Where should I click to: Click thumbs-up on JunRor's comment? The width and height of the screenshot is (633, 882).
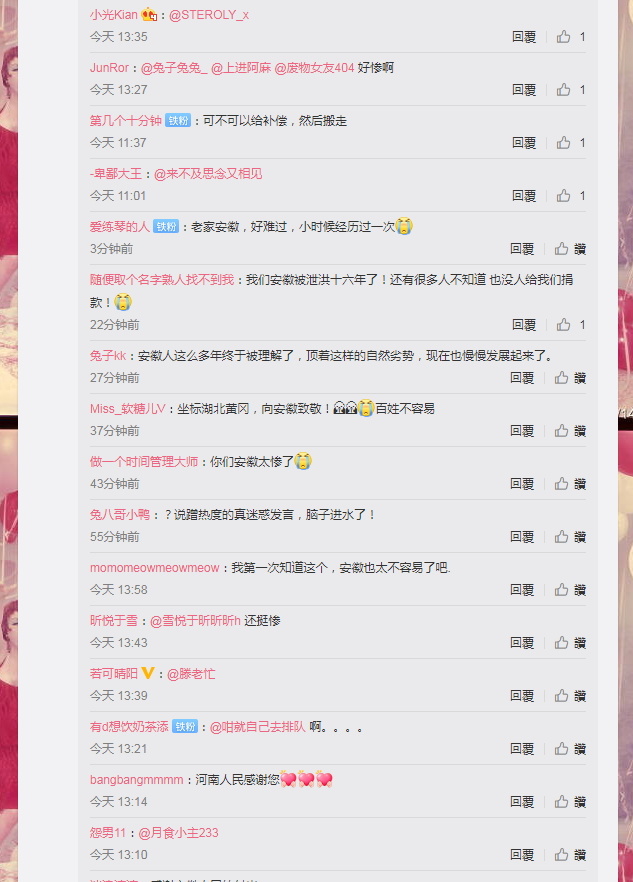tap(563, 89)
